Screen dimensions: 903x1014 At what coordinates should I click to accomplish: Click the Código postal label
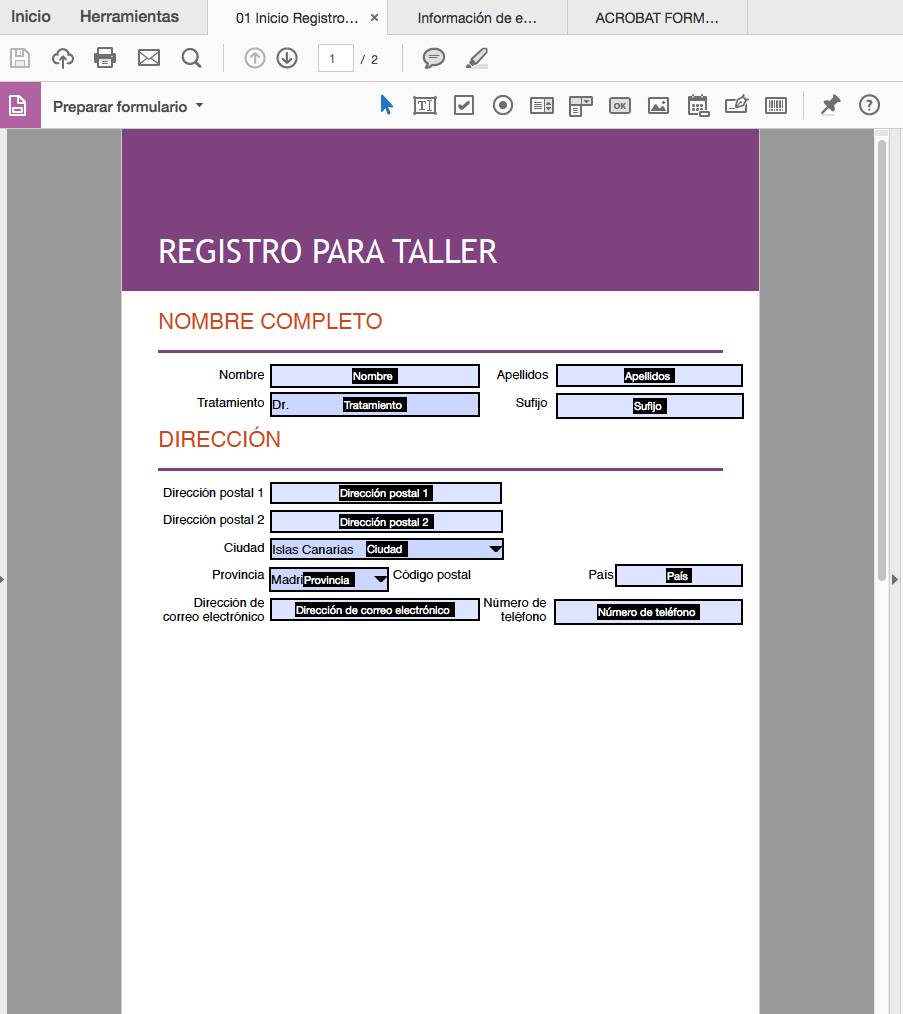pyautogui.click(x=431, y=575)
